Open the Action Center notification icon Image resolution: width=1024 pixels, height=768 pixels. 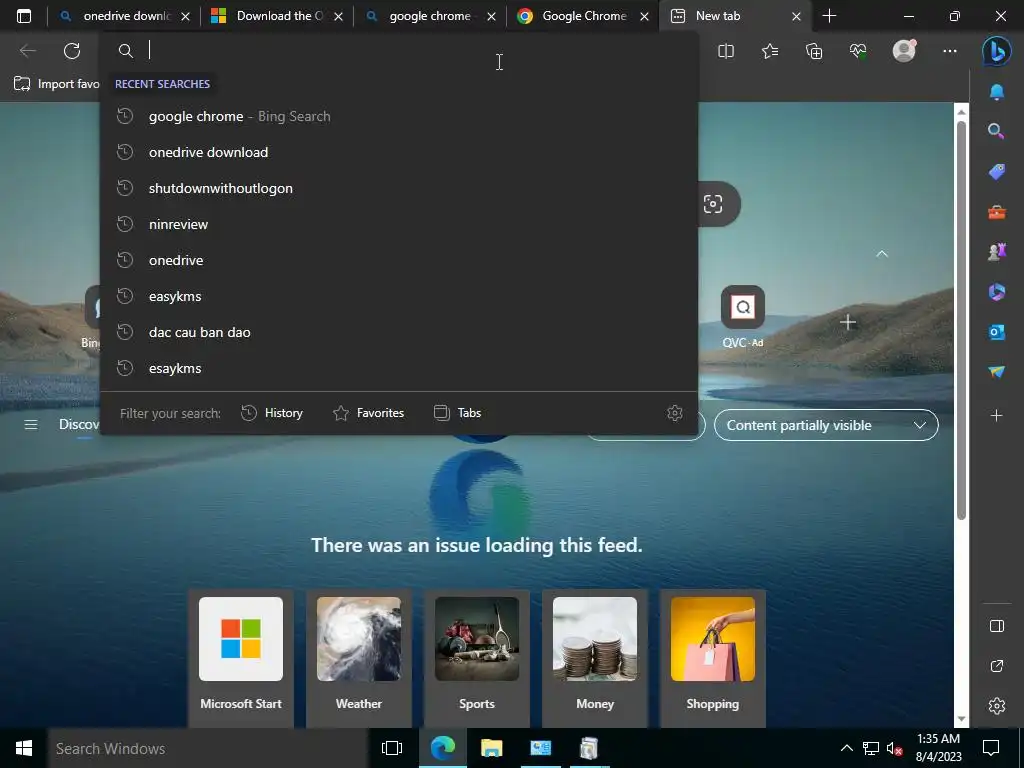point(991,748)
